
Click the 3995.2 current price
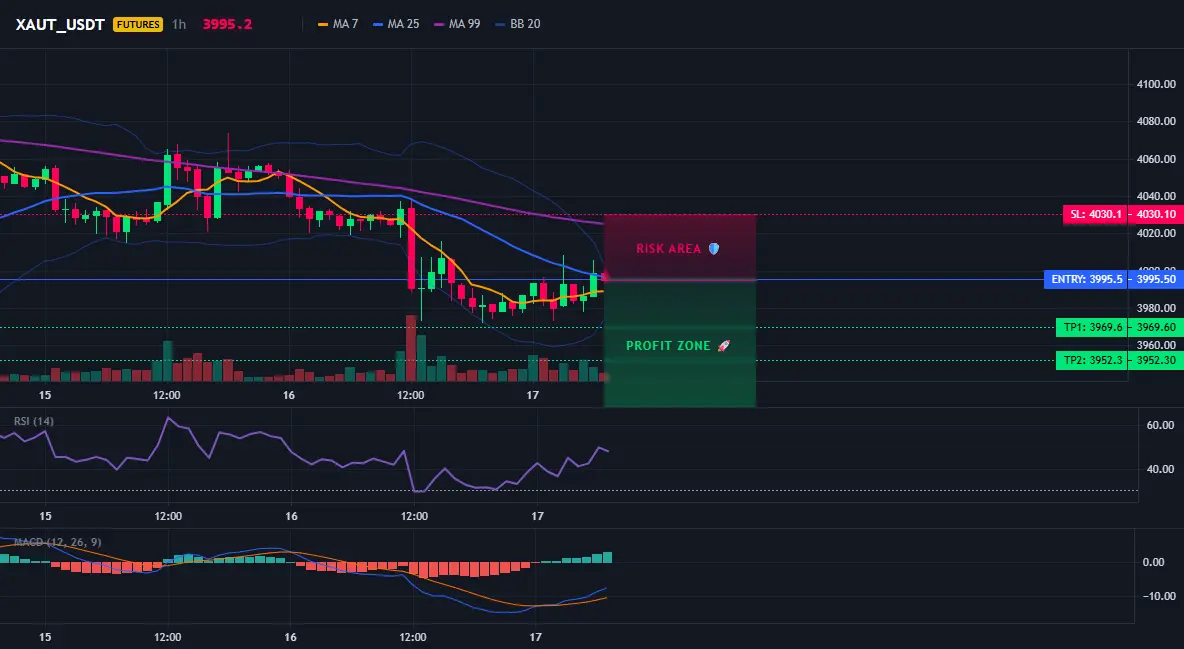coord(227,24)
